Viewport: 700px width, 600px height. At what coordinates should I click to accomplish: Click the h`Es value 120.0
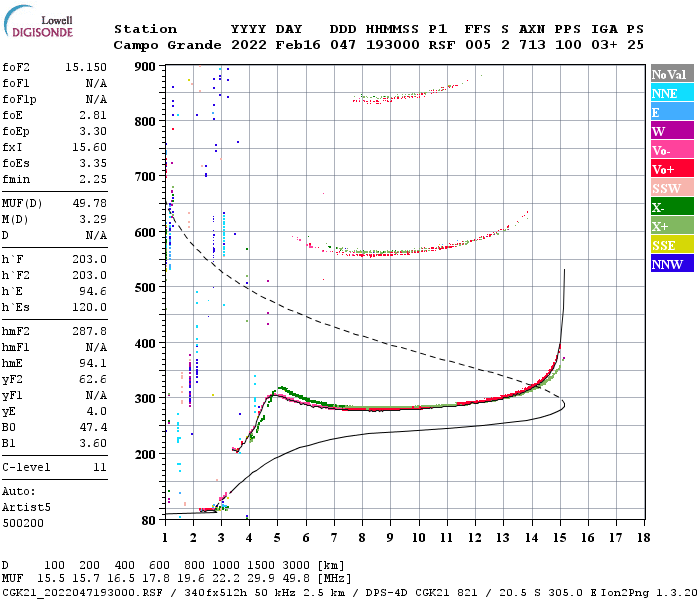point(89,308)
